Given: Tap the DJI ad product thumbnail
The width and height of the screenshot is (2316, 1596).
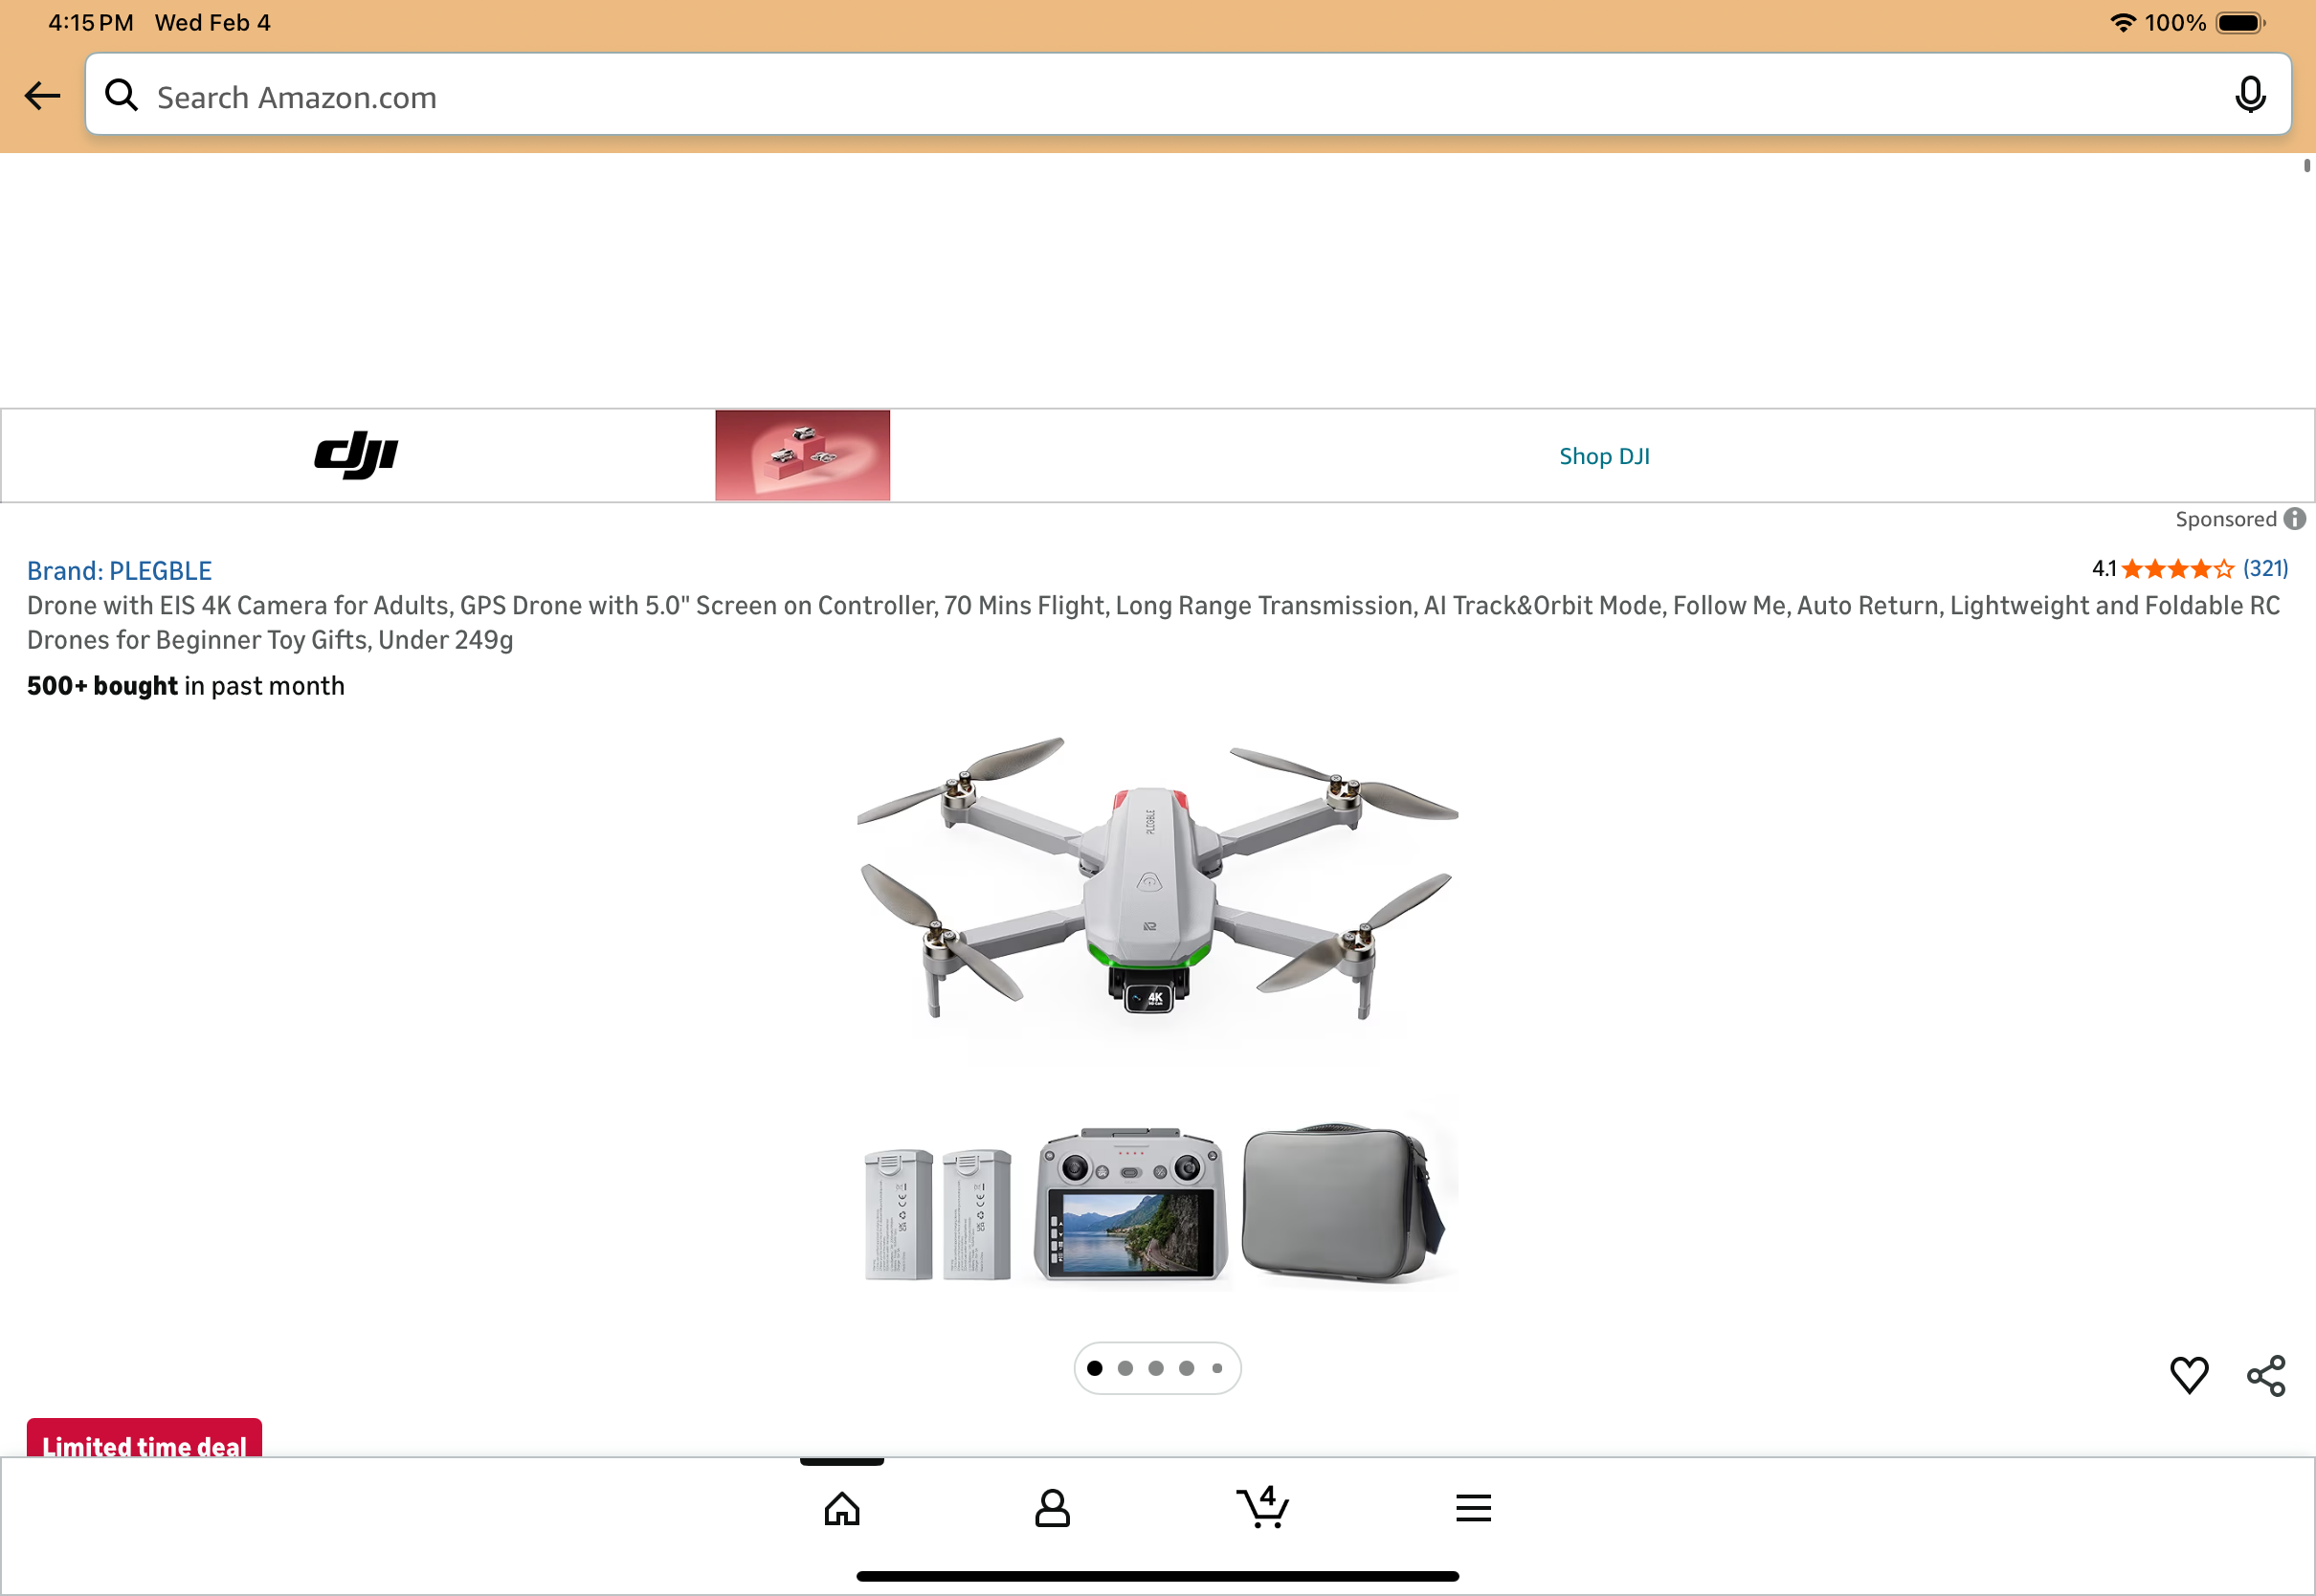Looking at the screenshot, I should 802,455.
